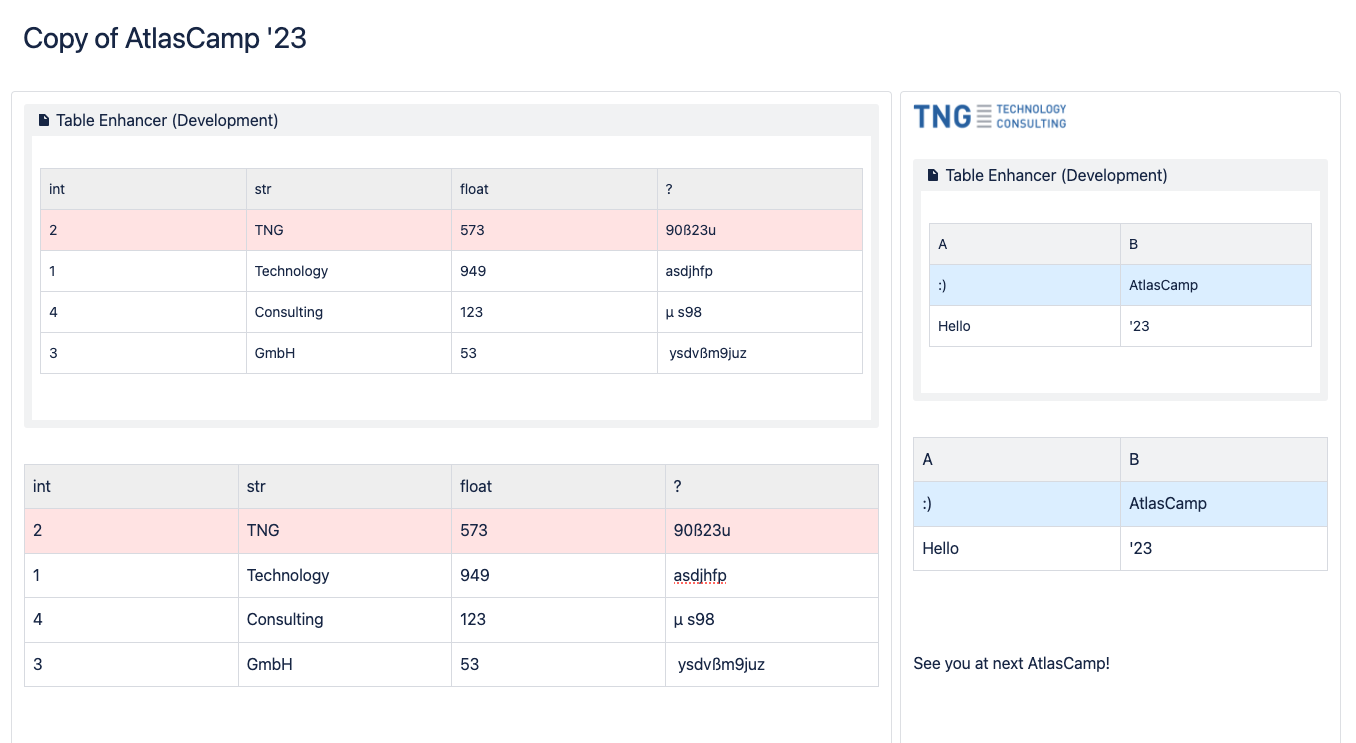Click the "str" header in the lower left table
The height and width of the screenshot is (743, 1356).
click(256, 487)
